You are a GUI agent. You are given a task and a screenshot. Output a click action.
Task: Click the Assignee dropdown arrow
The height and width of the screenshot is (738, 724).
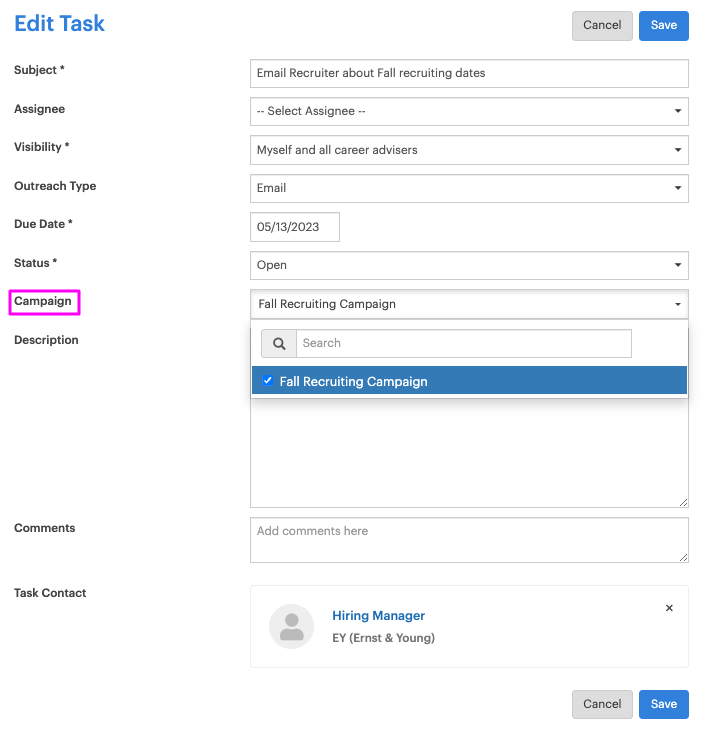pos(678,111)
